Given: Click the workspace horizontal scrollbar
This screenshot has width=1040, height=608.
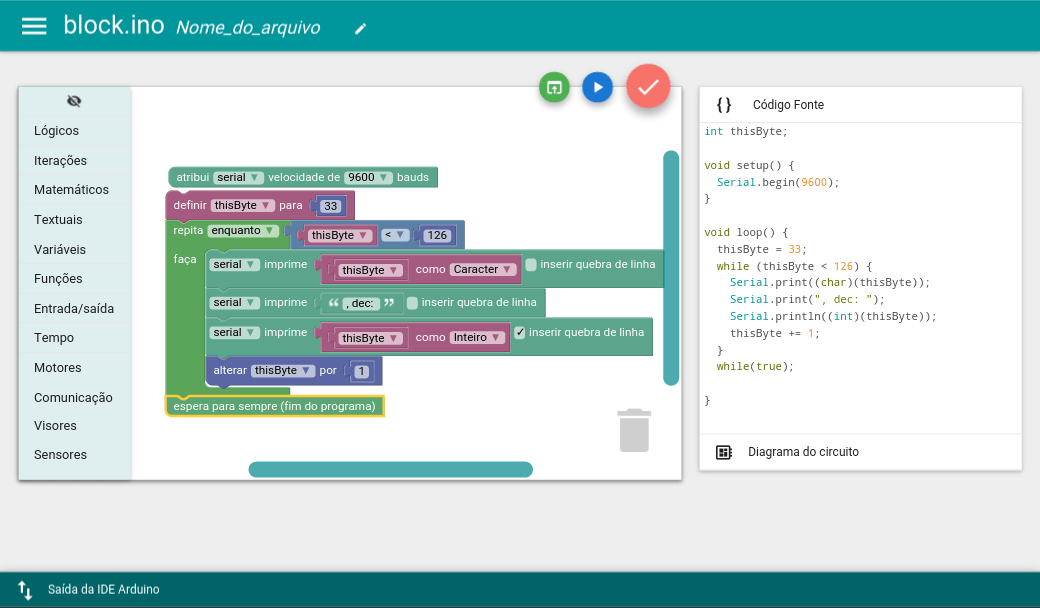Looking at the screenshot, I should pos(390,470).
